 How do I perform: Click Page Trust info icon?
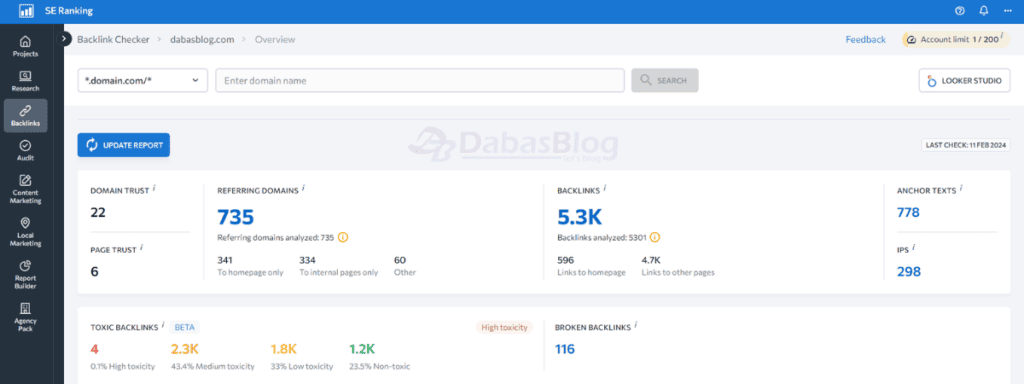(142, 248)
